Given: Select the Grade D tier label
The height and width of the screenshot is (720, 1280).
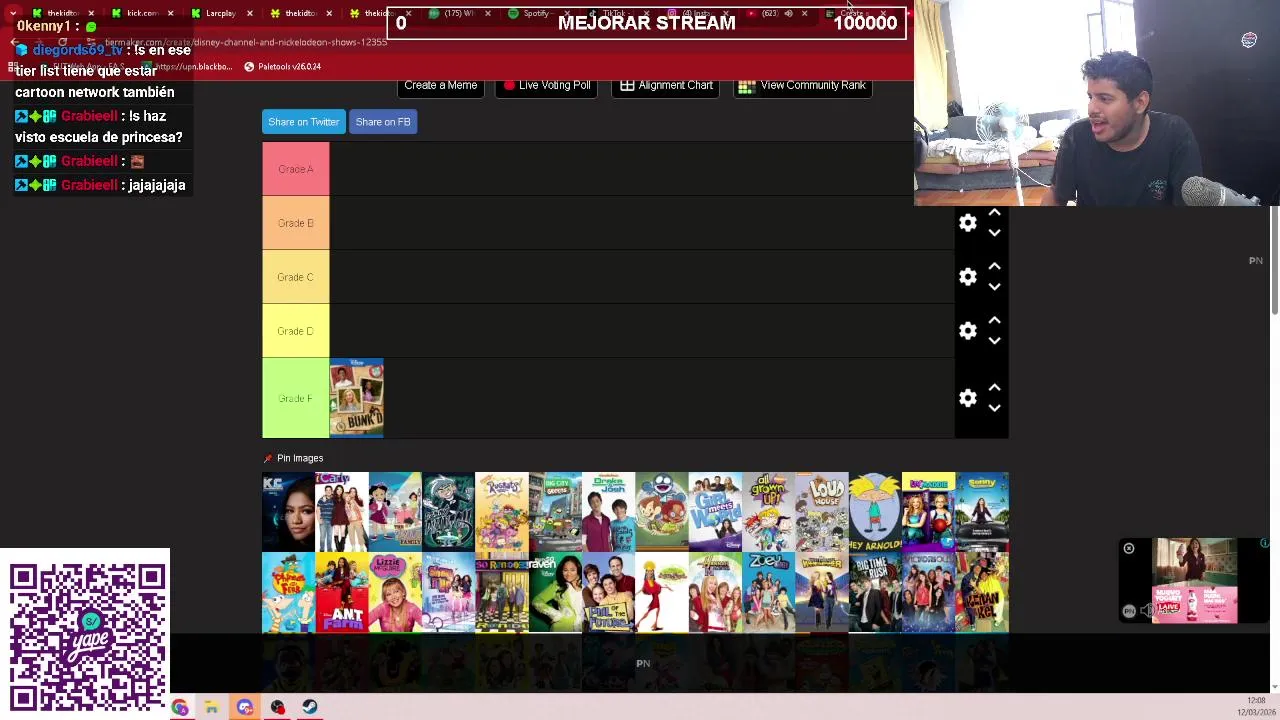Looking at the screenshot, I should pos(295,331).
